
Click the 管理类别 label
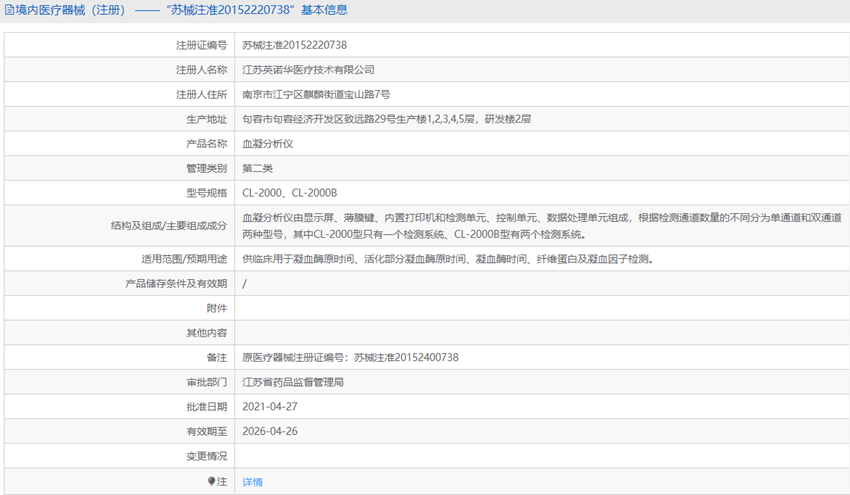(x=207, y=169)
